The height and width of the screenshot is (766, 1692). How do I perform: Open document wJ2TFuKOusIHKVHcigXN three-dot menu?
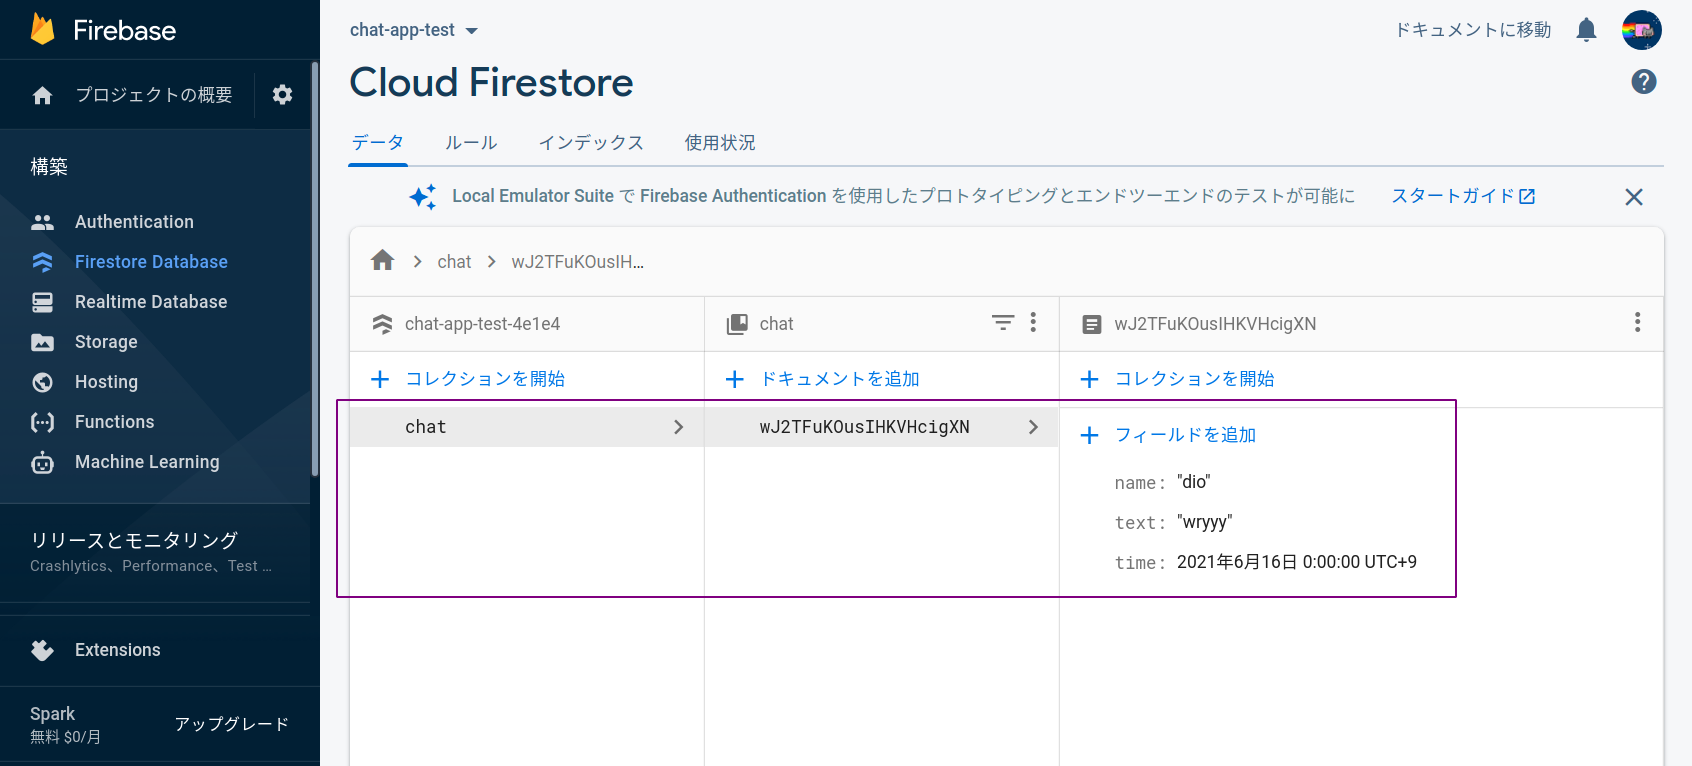pos(1637,322)
